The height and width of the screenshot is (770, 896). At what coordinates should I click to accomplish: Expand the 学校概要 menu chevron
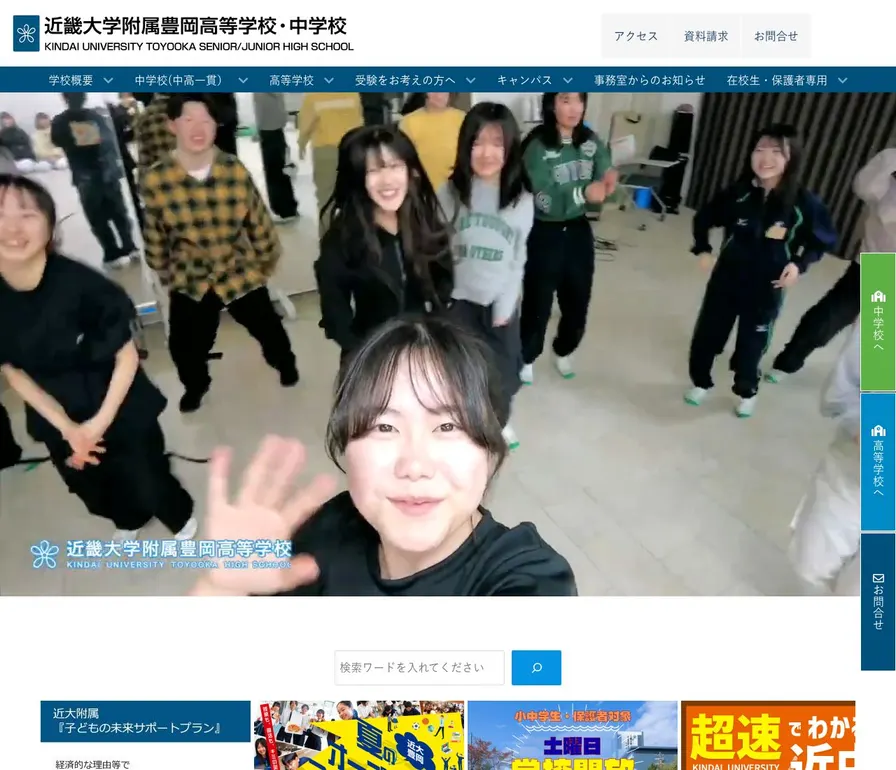108,81
